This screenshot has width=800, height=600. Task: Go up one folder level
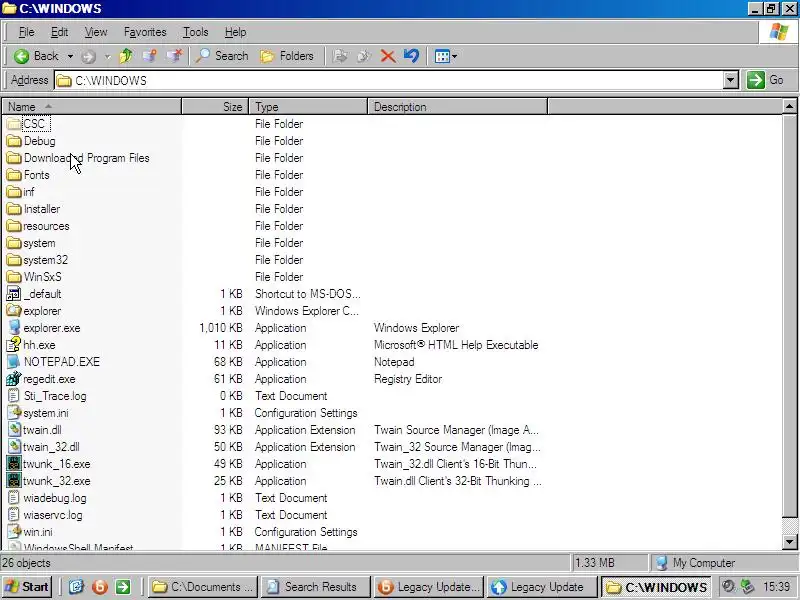[126, 56]
